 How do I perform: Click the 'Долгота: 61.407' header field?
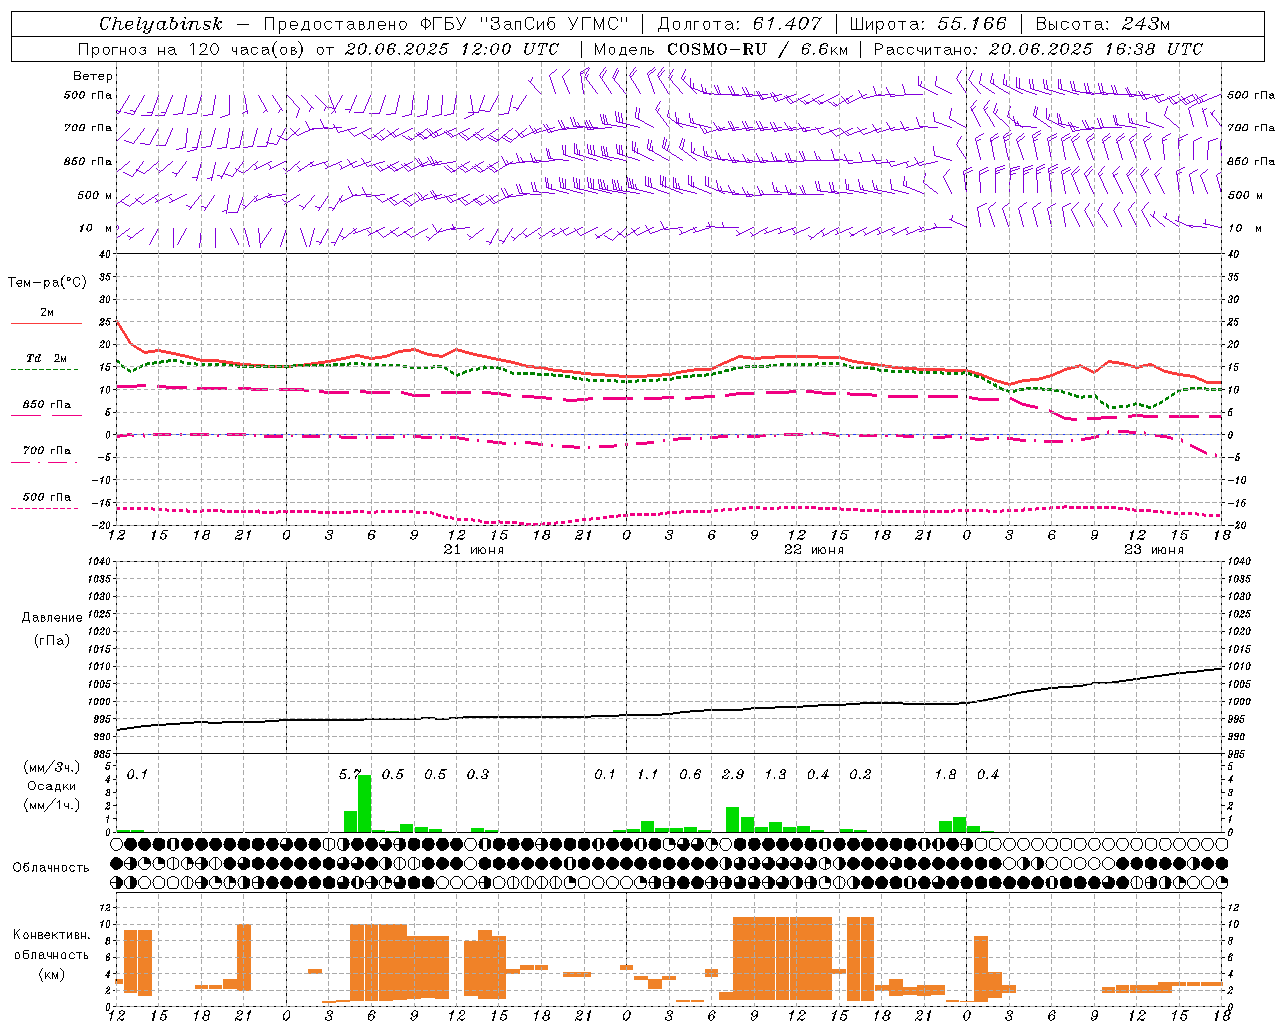pyautogui.click(x=740, y=24)
